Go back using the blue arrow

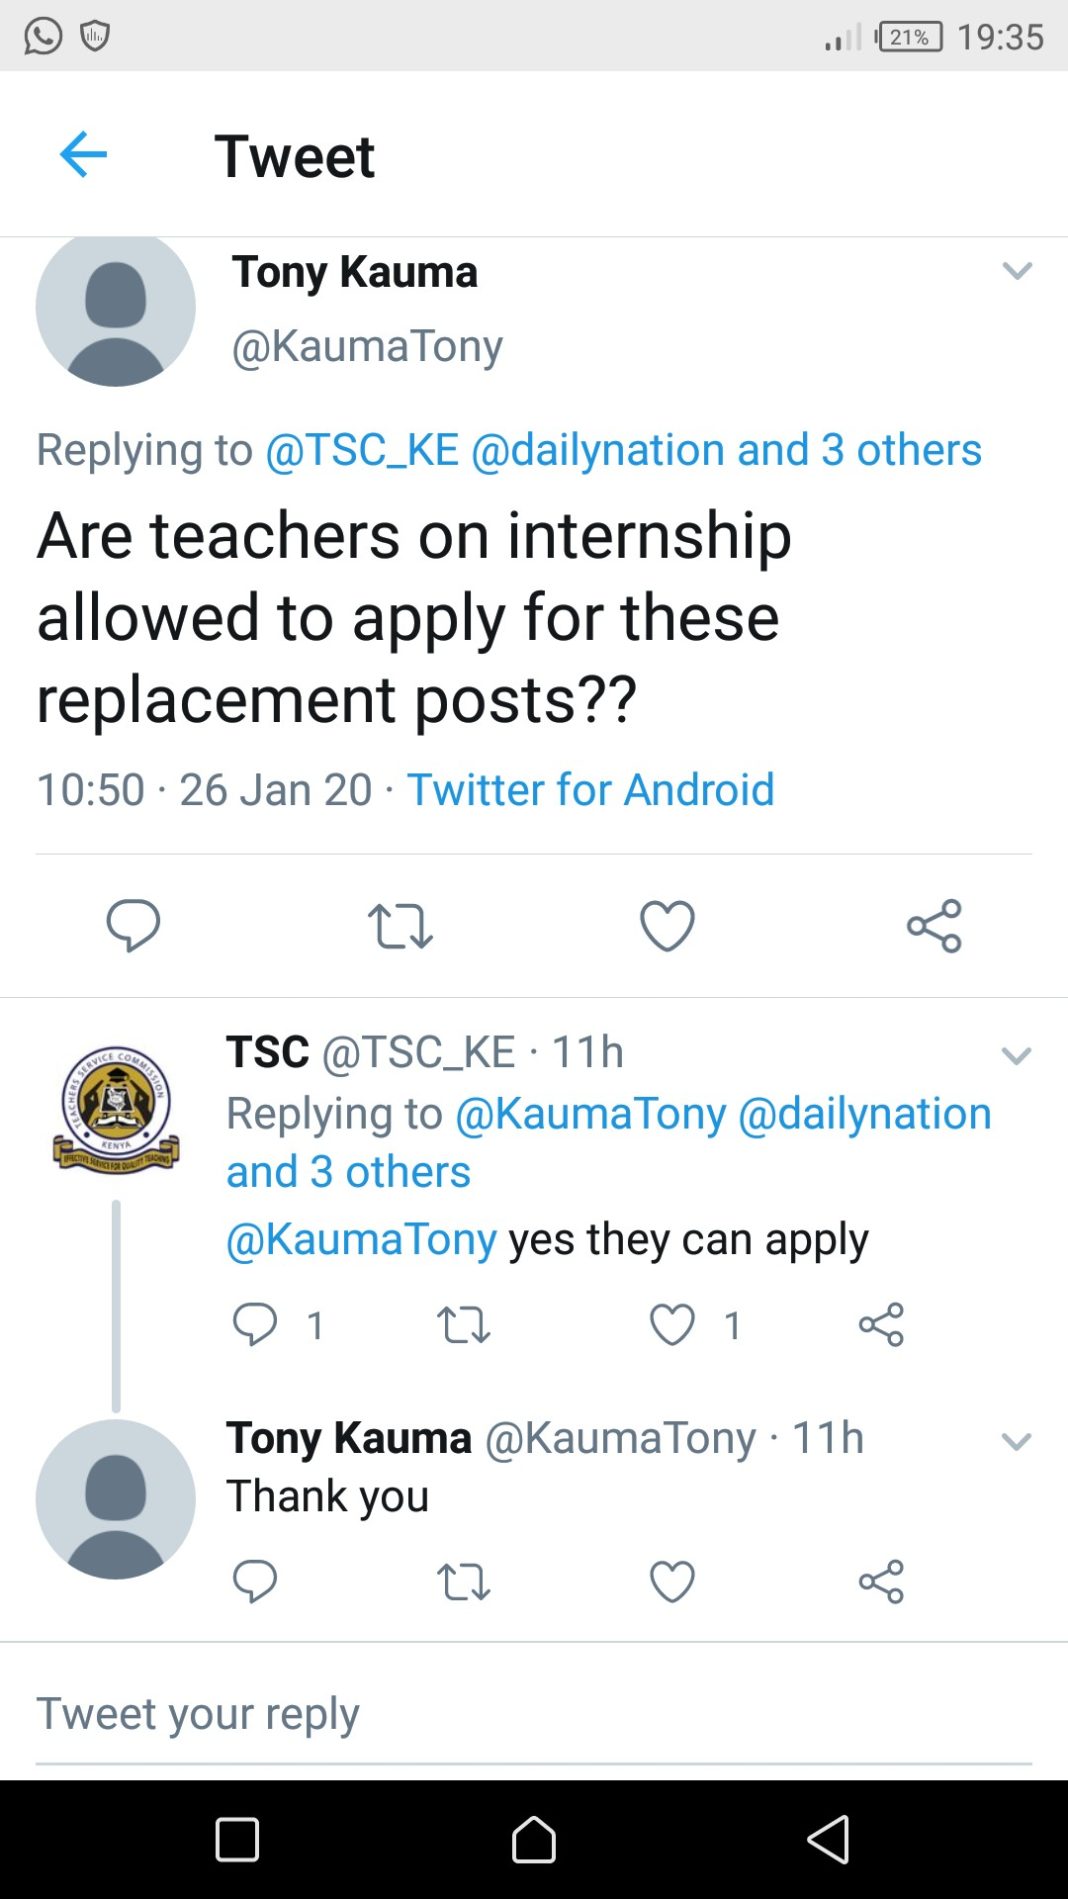click(x=83, y=155)
